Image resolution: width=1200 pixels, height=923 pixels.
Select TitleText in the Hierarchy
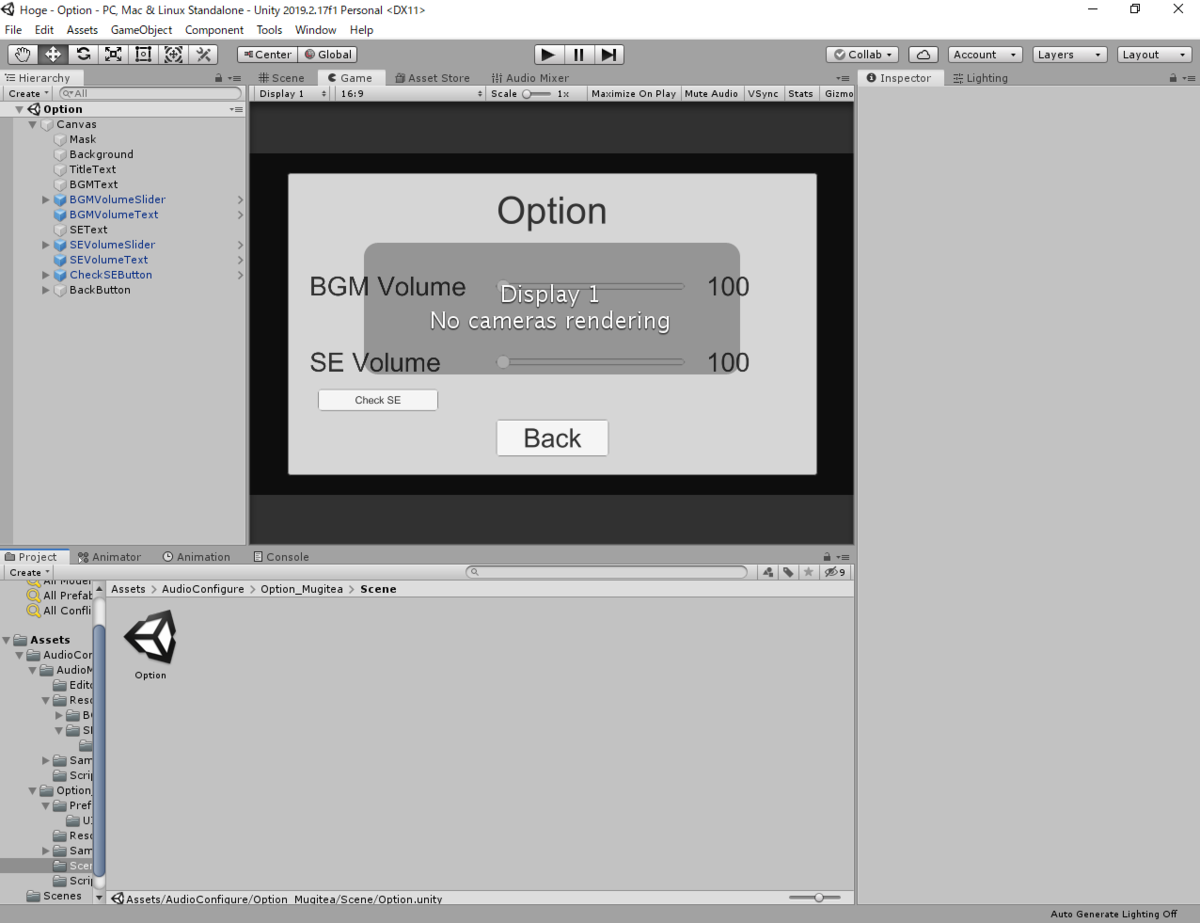coord(93,169)
